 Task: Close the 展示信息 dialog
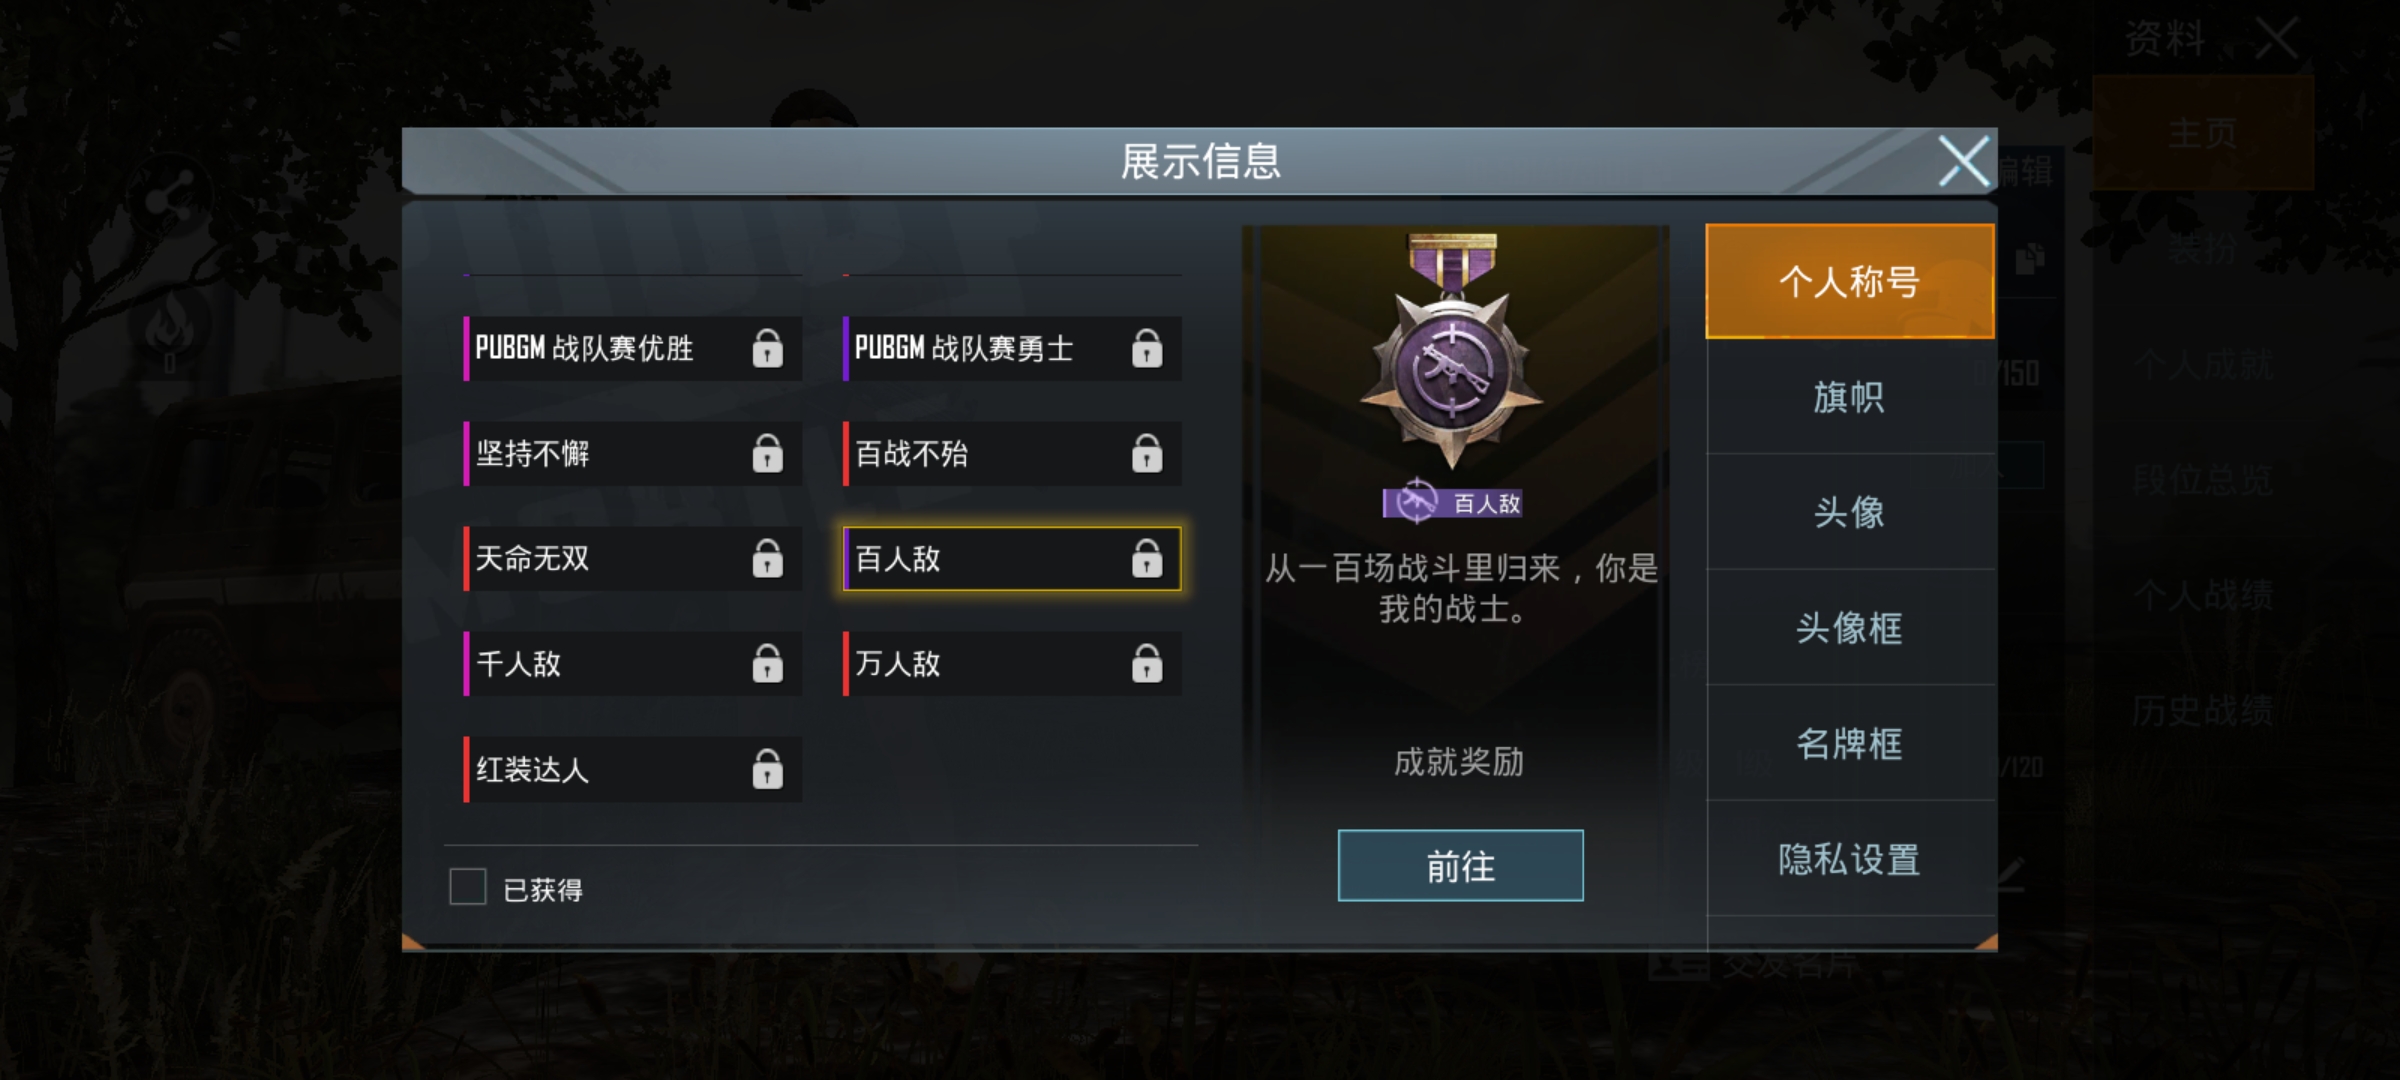1963,162
